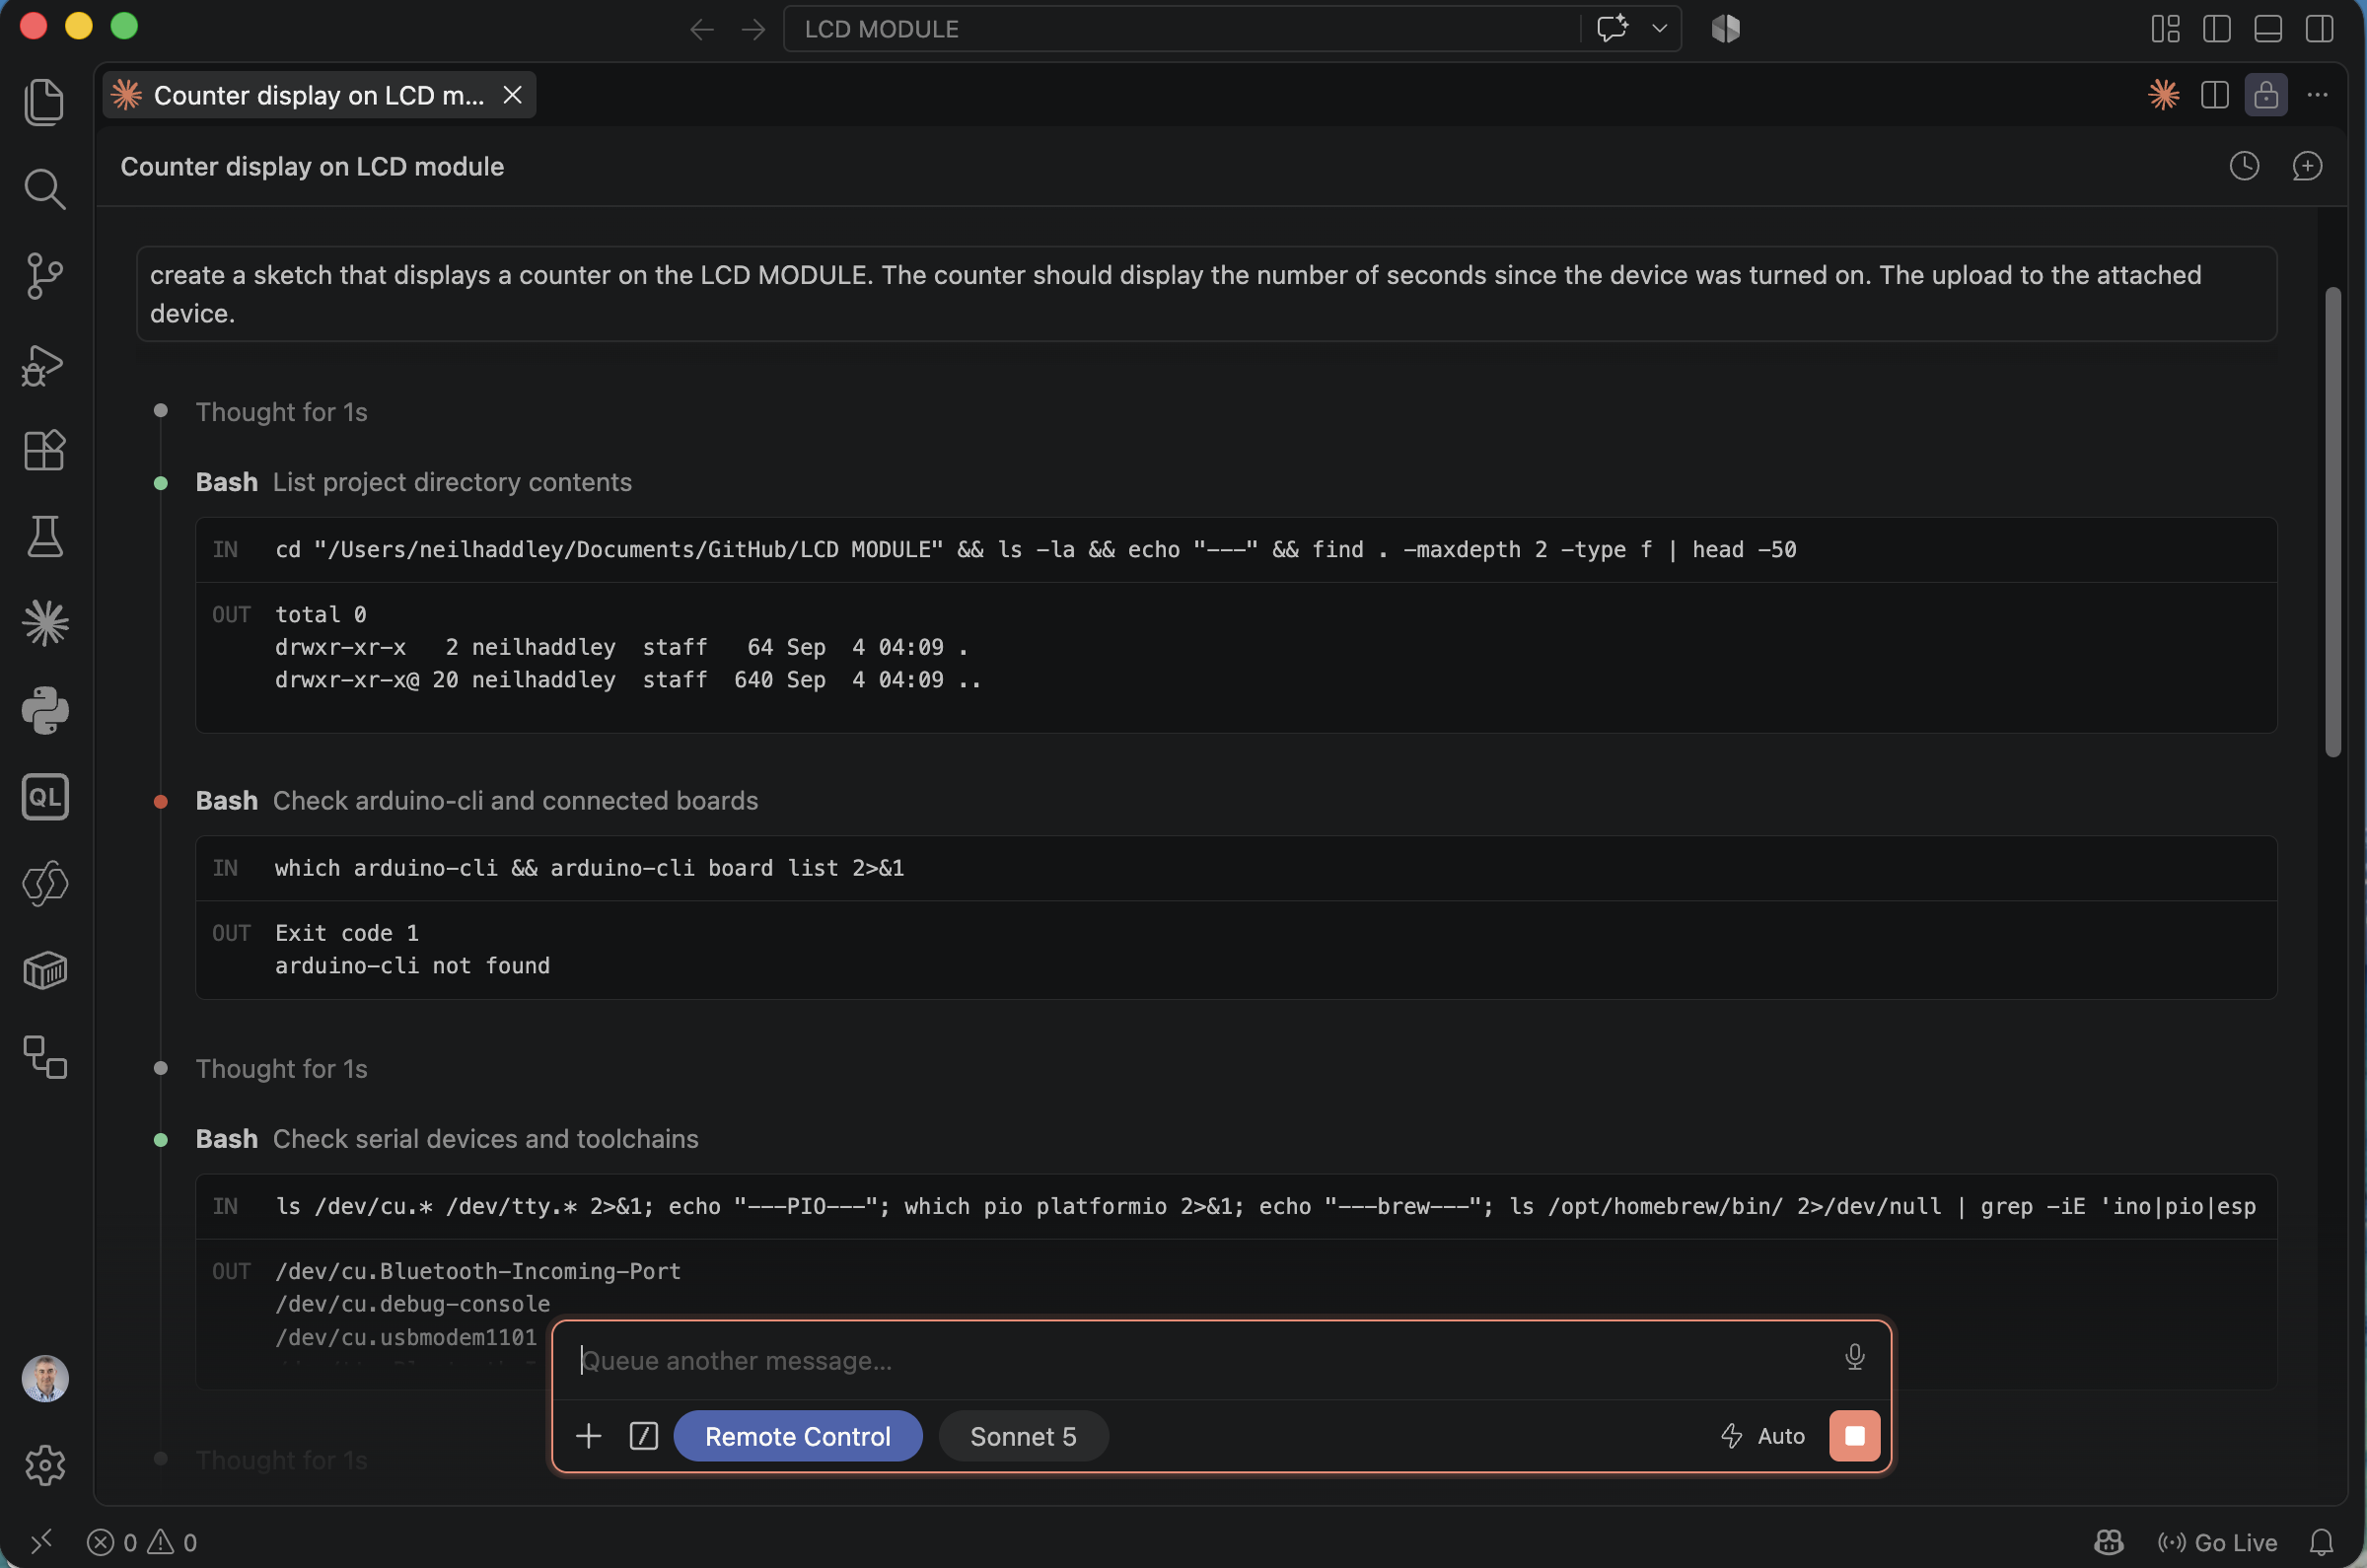Image resolution: width=2367 pixels, height=1568 pixels.
Task: Click the 'Counter display on LCD module' heading
Action: [312, 166]
